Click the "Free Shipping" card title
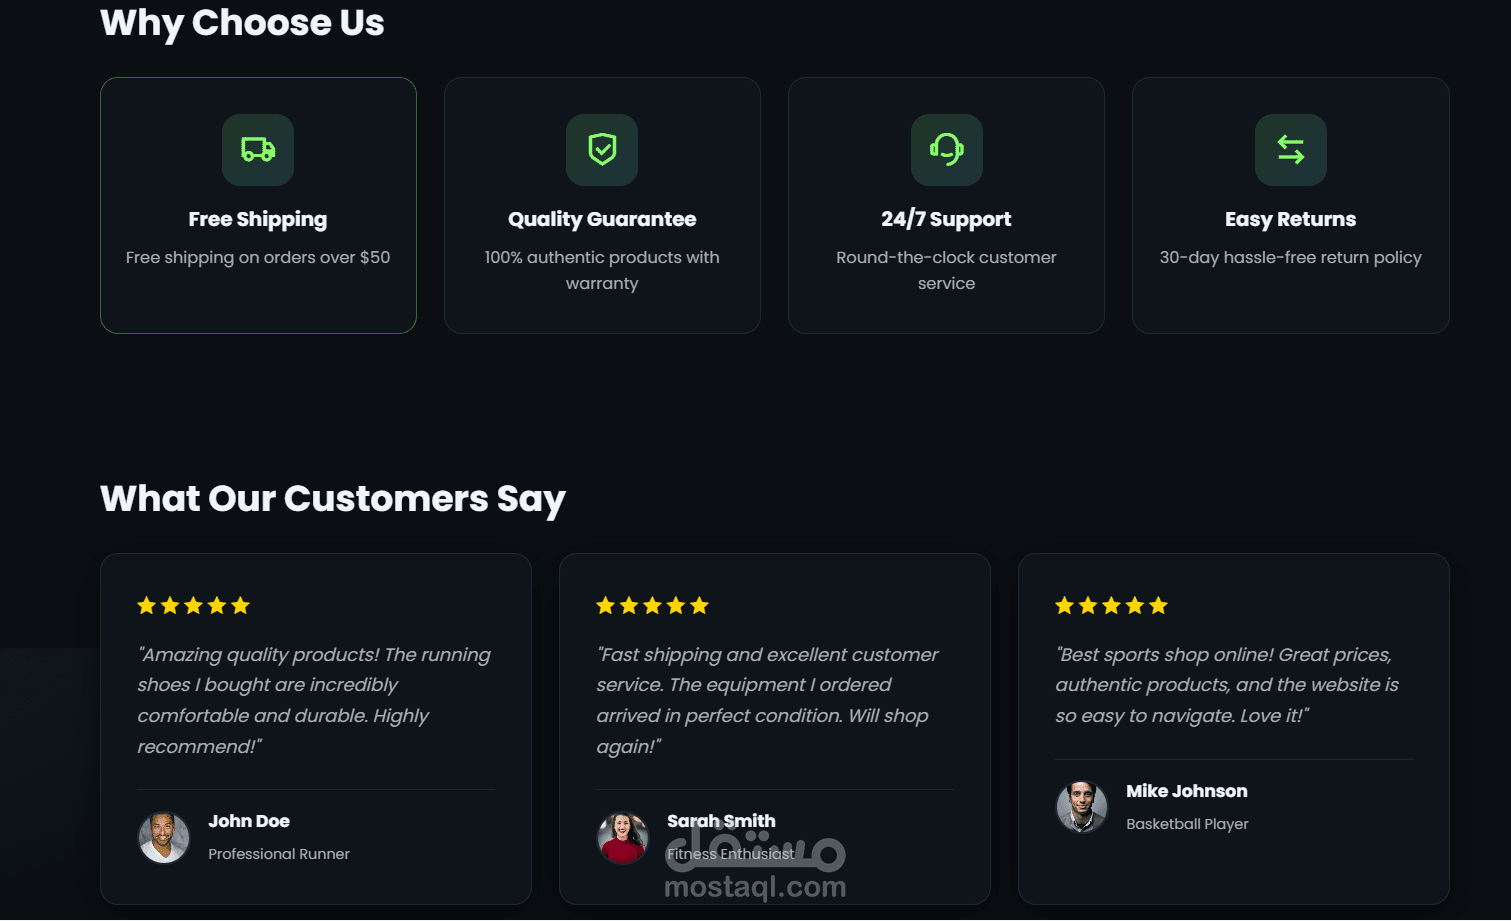 point(258,219)
